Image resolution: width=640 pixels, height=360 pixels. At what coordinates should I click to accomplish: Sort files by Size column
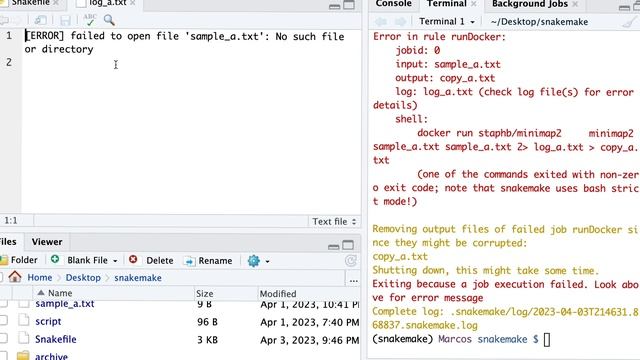click(x=204, y=293)
